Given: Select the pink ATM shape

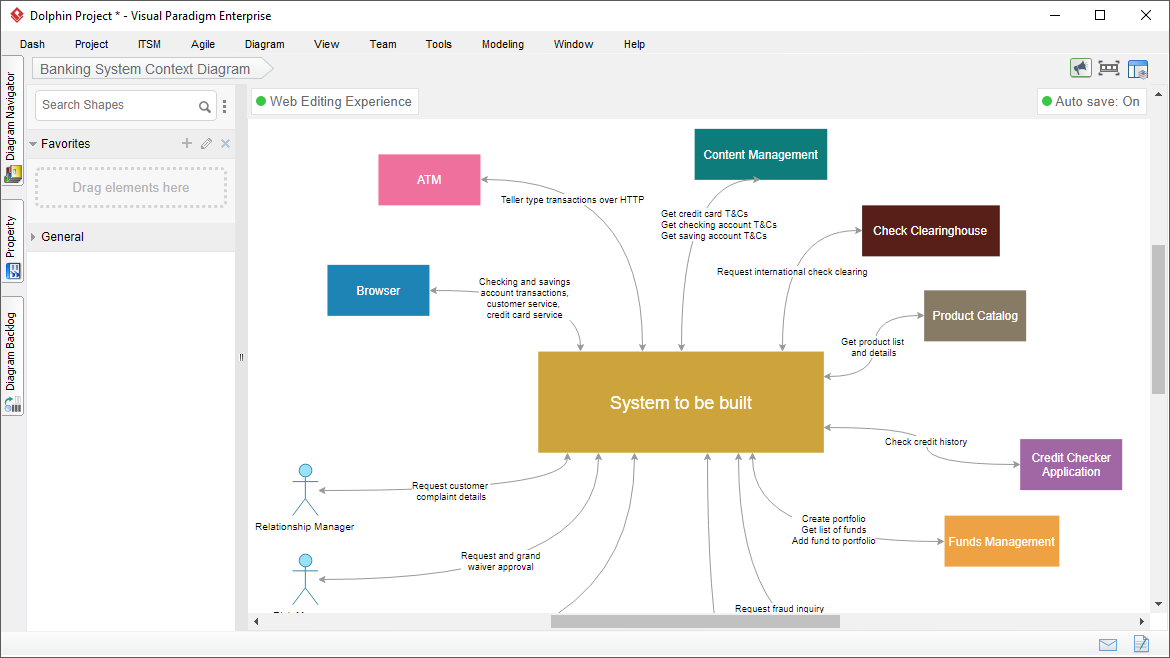Looking at the screenshot, I should click(x=429, y=180).
